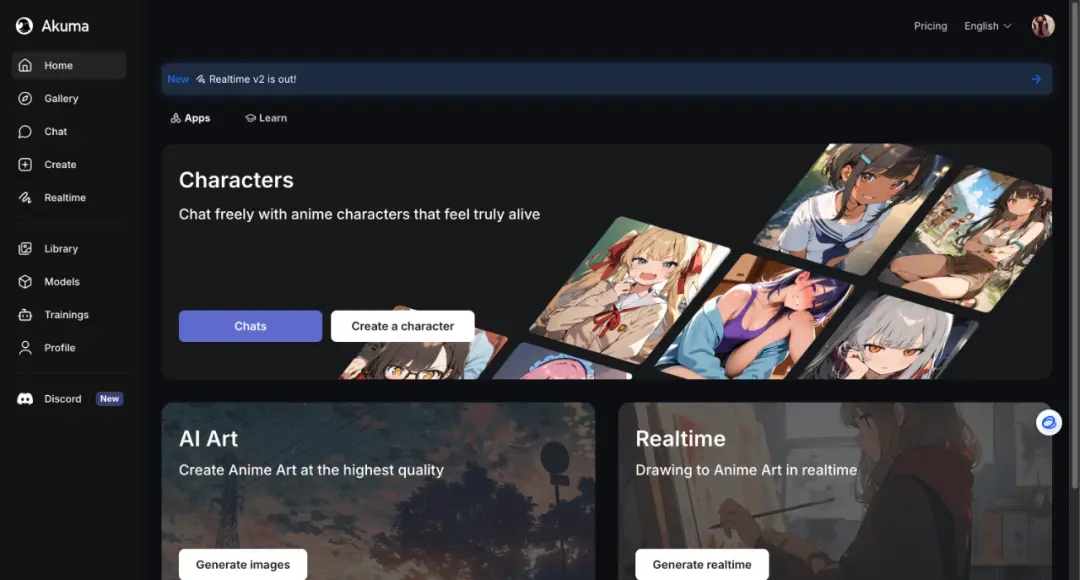
Task: Open Home via its house icon
Action: pyautogui.click(x=25, y=65)
